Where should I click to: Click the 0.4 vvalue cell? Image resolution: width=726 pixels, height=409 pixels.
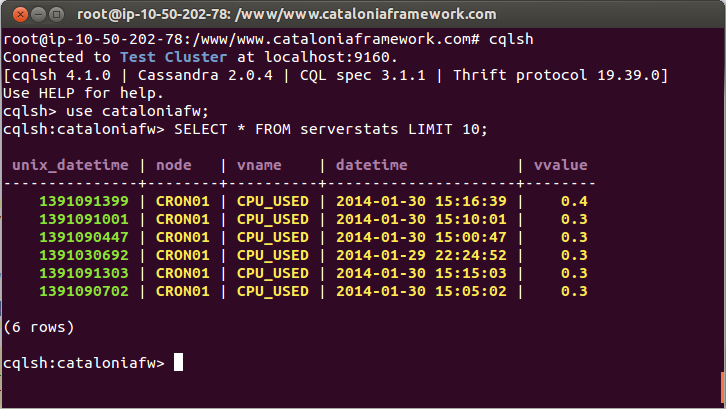pos(574,201)
